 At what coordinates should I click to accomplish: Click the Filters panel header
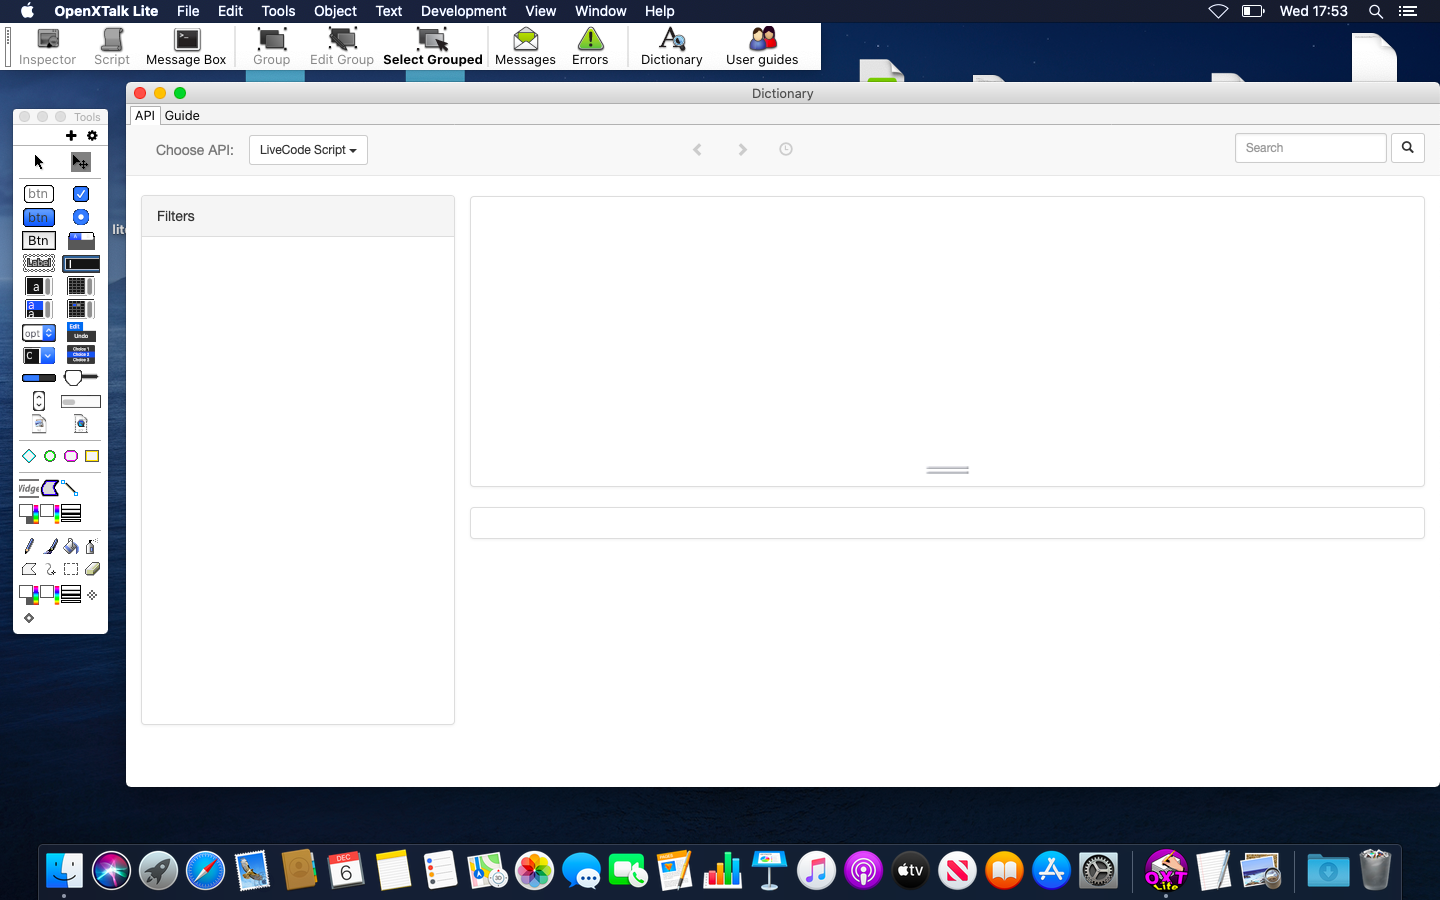(x=298, y=216)
